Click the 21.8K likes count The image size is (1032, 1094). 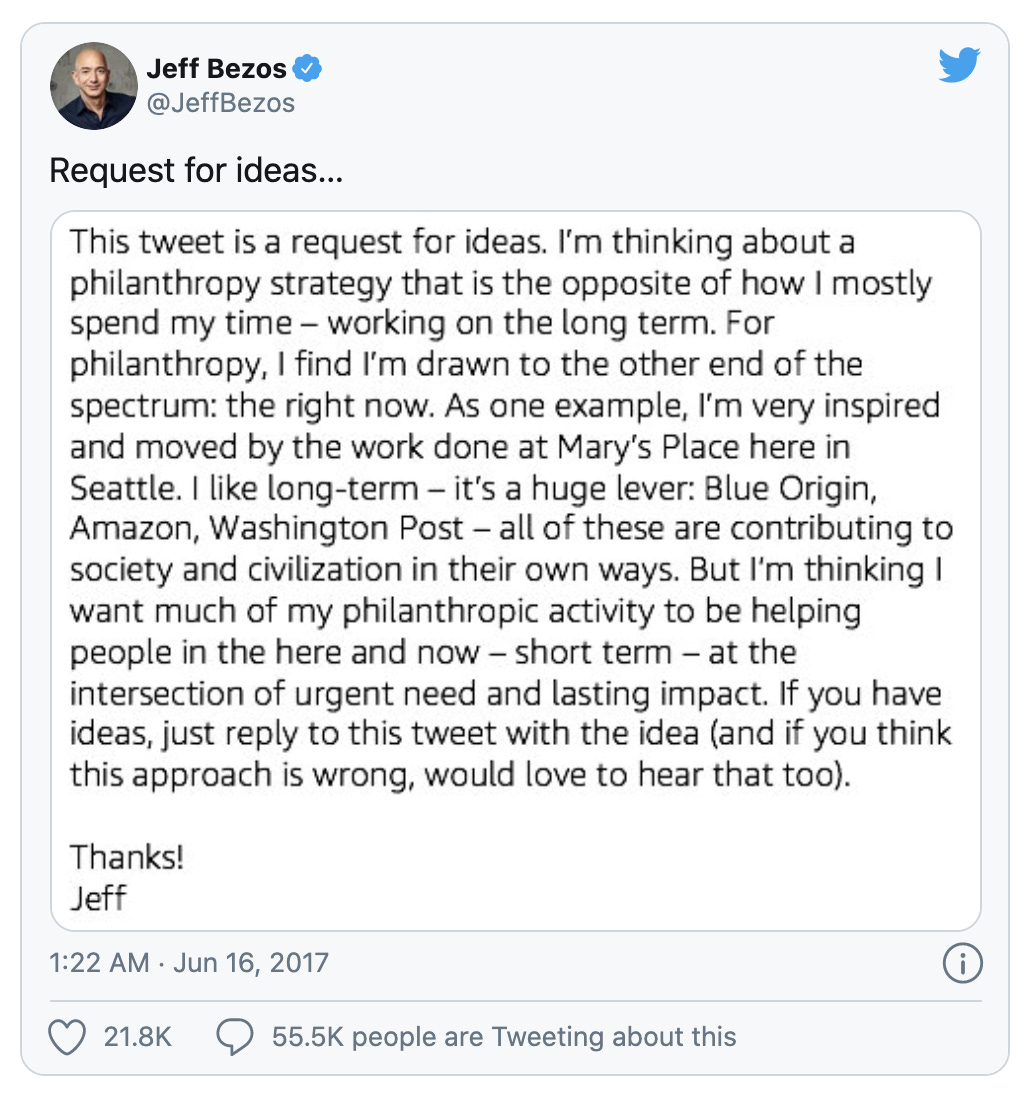click(x=138, y=1037)
